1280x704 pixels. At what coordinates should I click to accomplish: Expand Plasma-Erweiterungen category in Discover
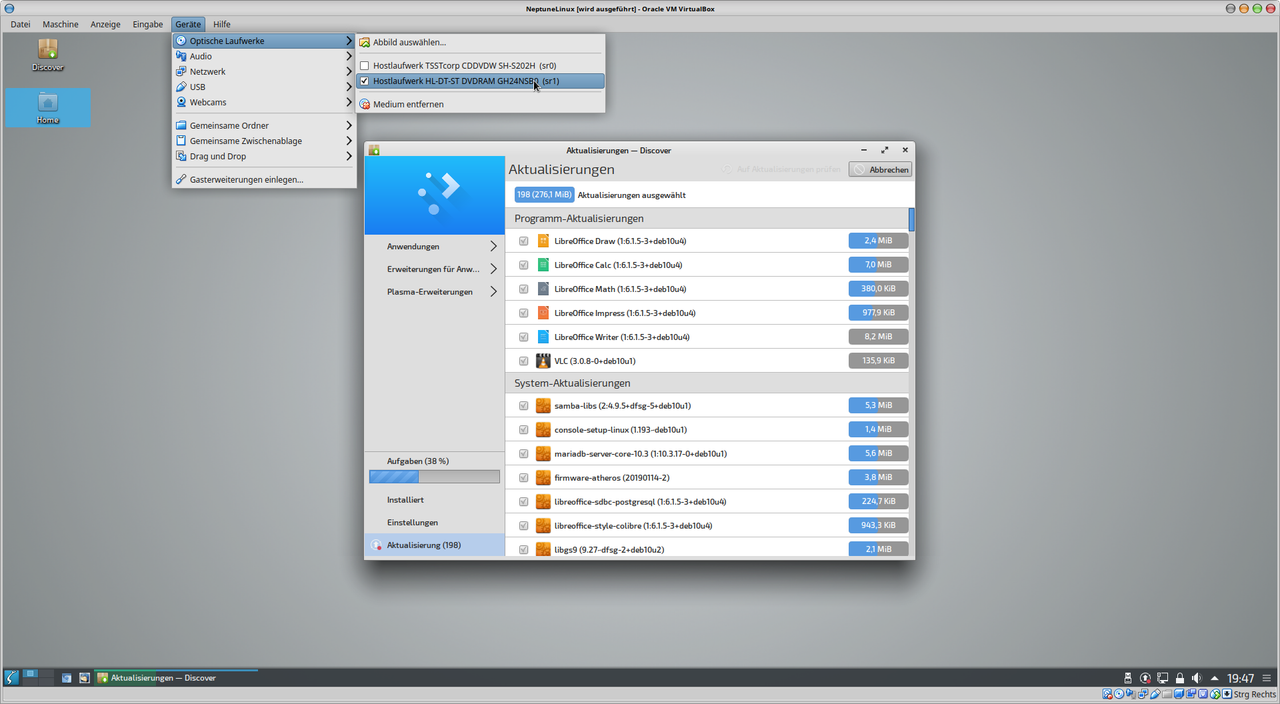(x=435, y=292)
